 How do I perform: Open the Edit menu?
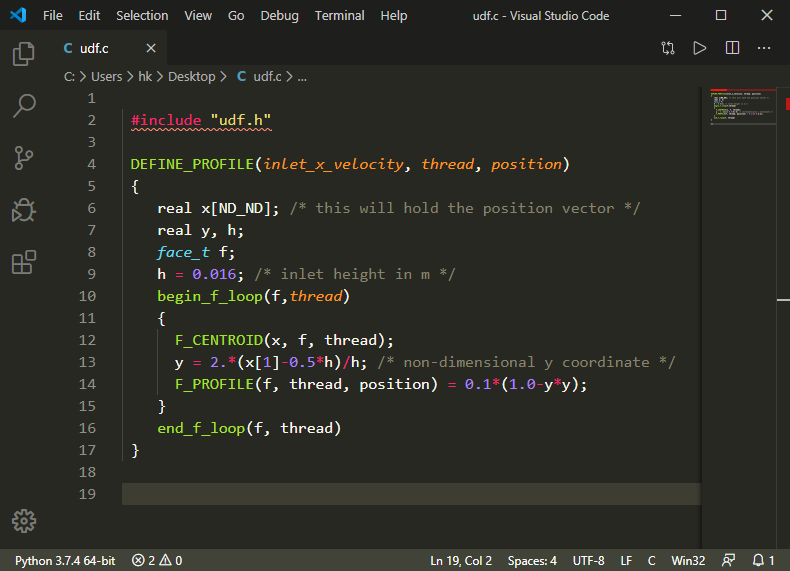[x=89, y=16]
